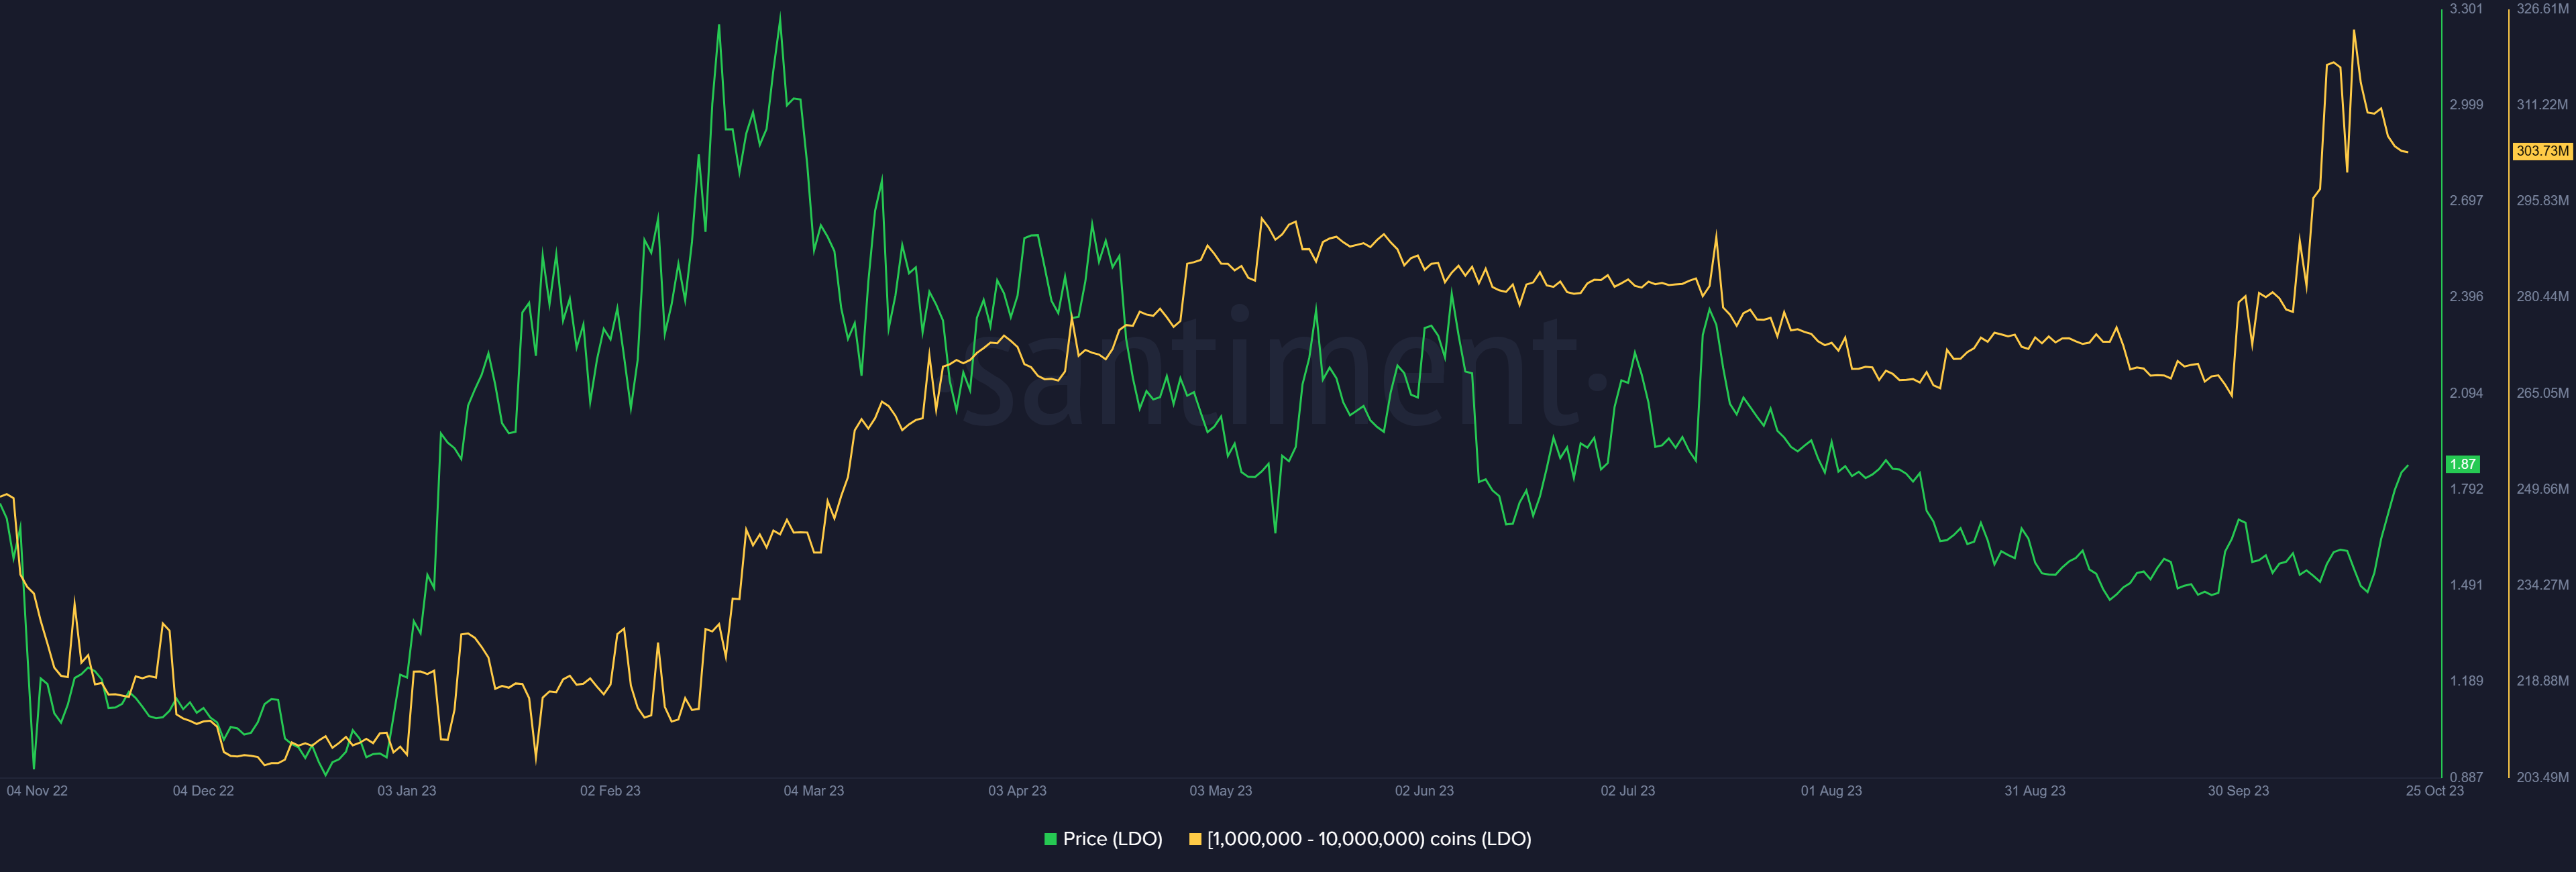Click the 0.887 price axis value
Image resolution: width=2576 pixels, height=872 pixels.
(2466, 777)
